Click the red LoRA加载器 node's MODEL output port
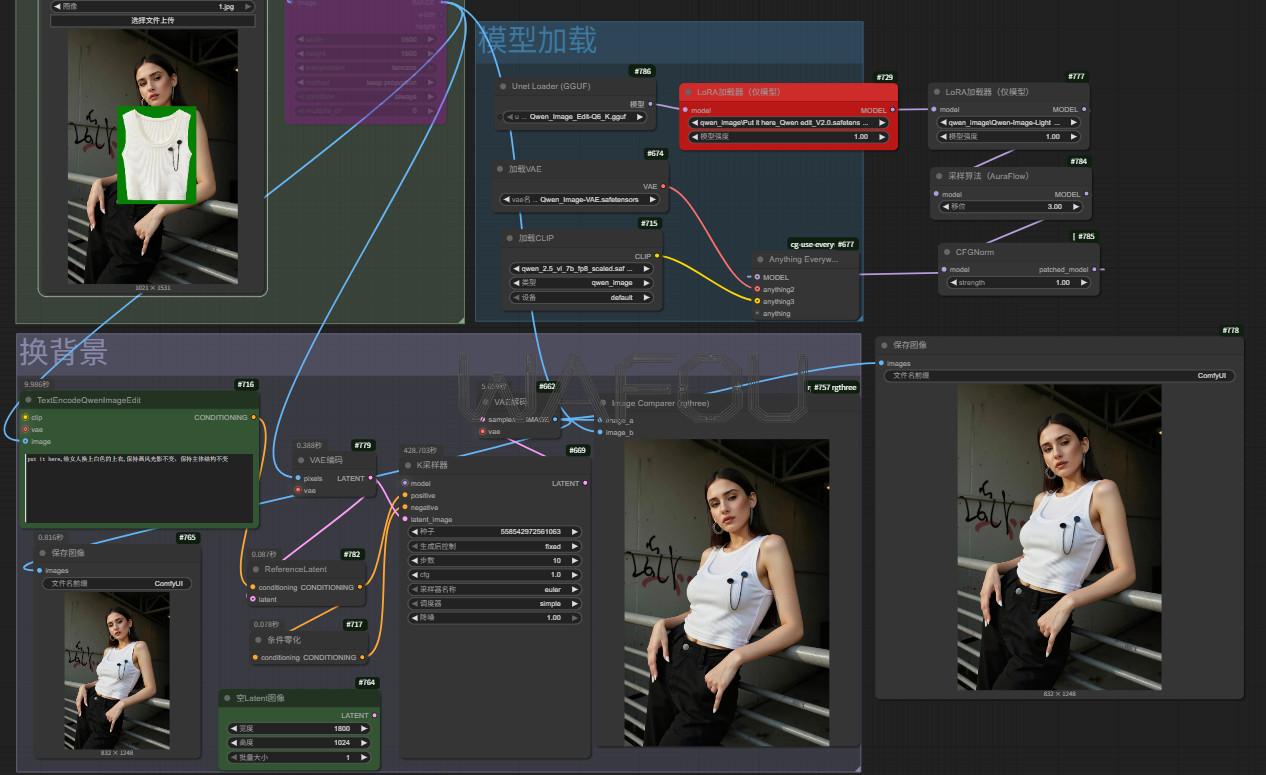This screenshot has width=1266, height=775. [x=893, y=110]
